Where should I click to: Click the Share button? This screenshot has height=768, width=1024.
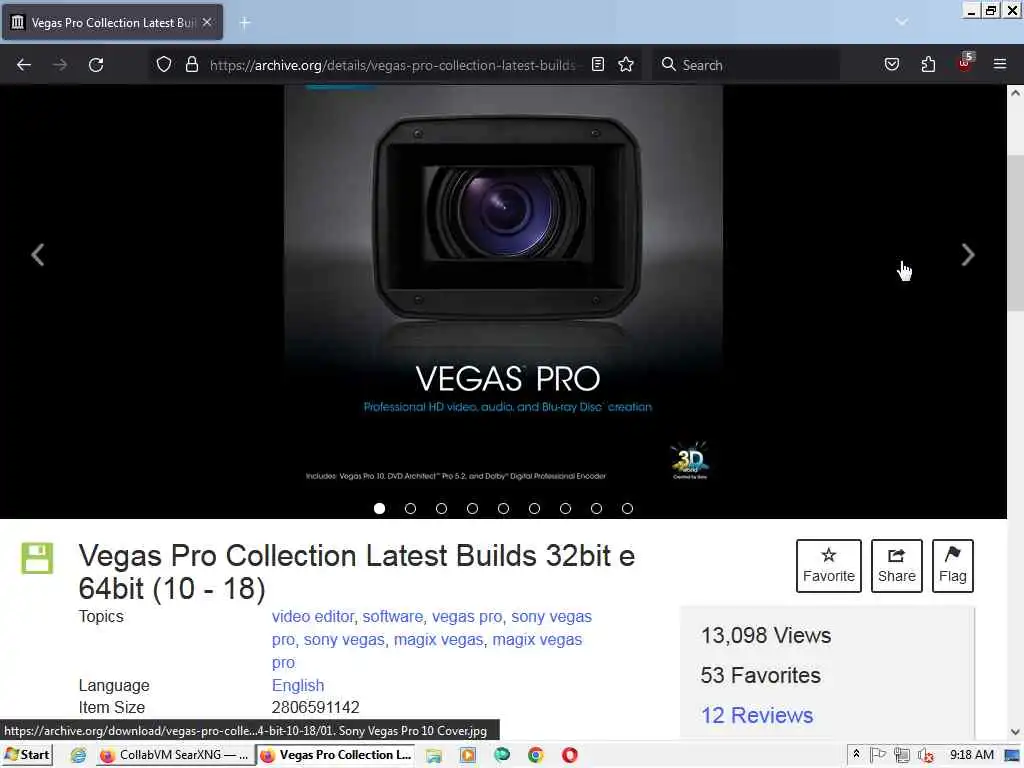tap(897, 566)
